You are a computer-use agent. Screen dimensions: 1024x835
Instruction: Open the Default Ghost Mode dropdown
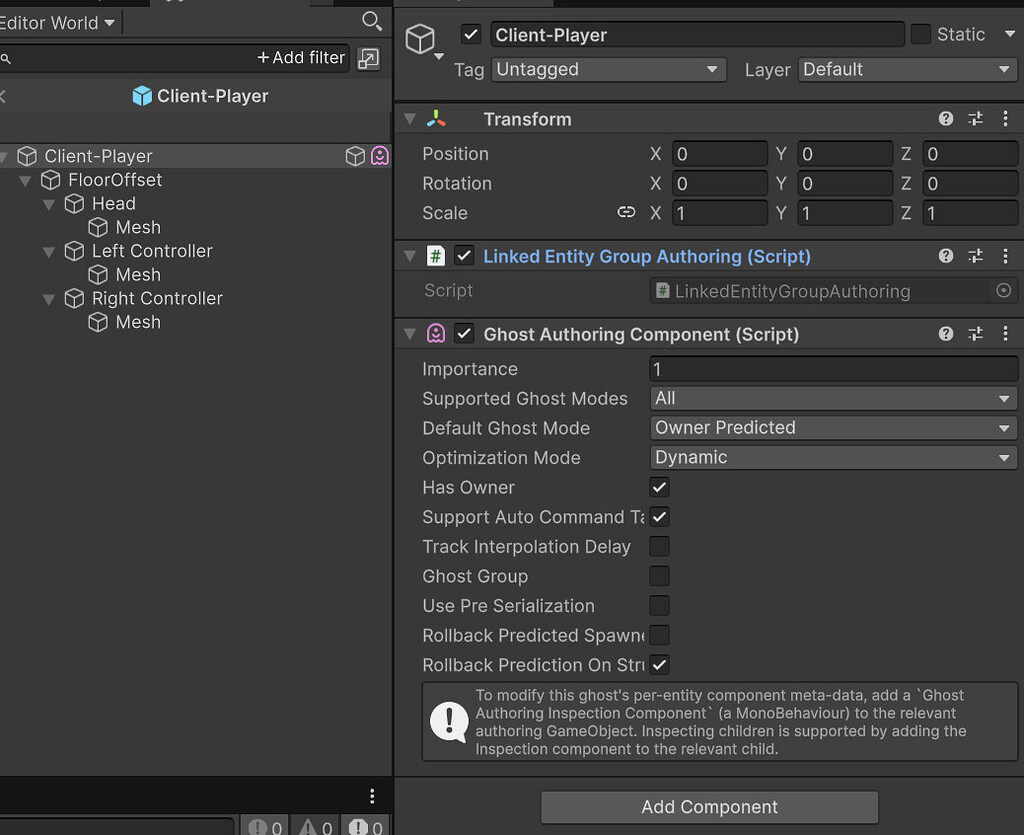click(833, 427)
